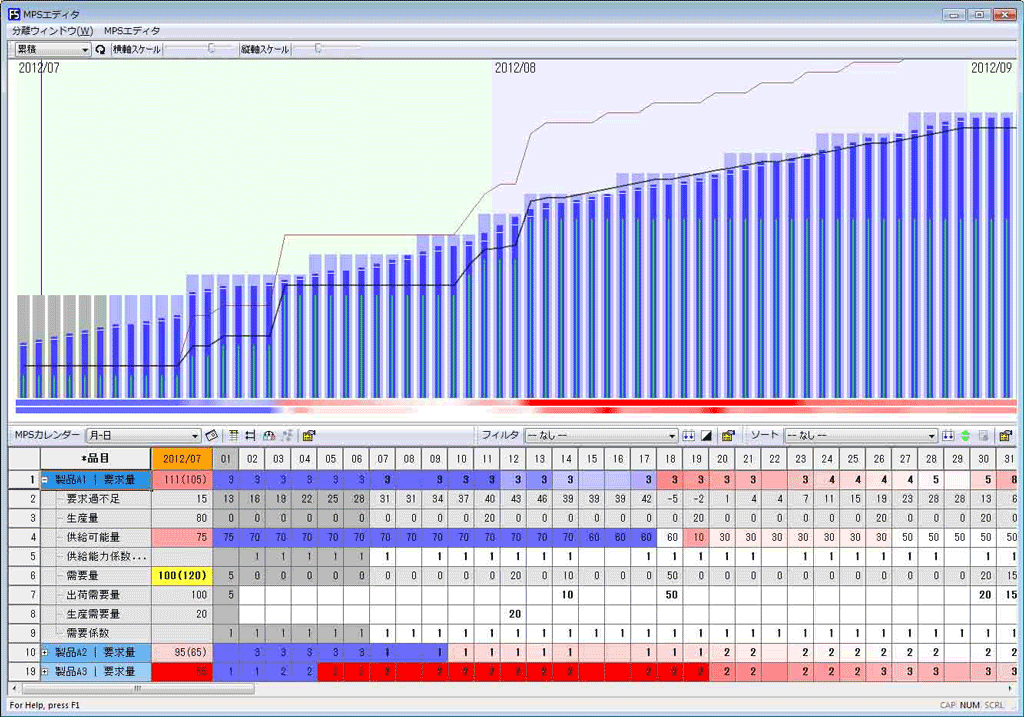Click the 2012/08 label on the chart
The height and width of the screenshot is (717, 1024).
click(x=515, y=68)
